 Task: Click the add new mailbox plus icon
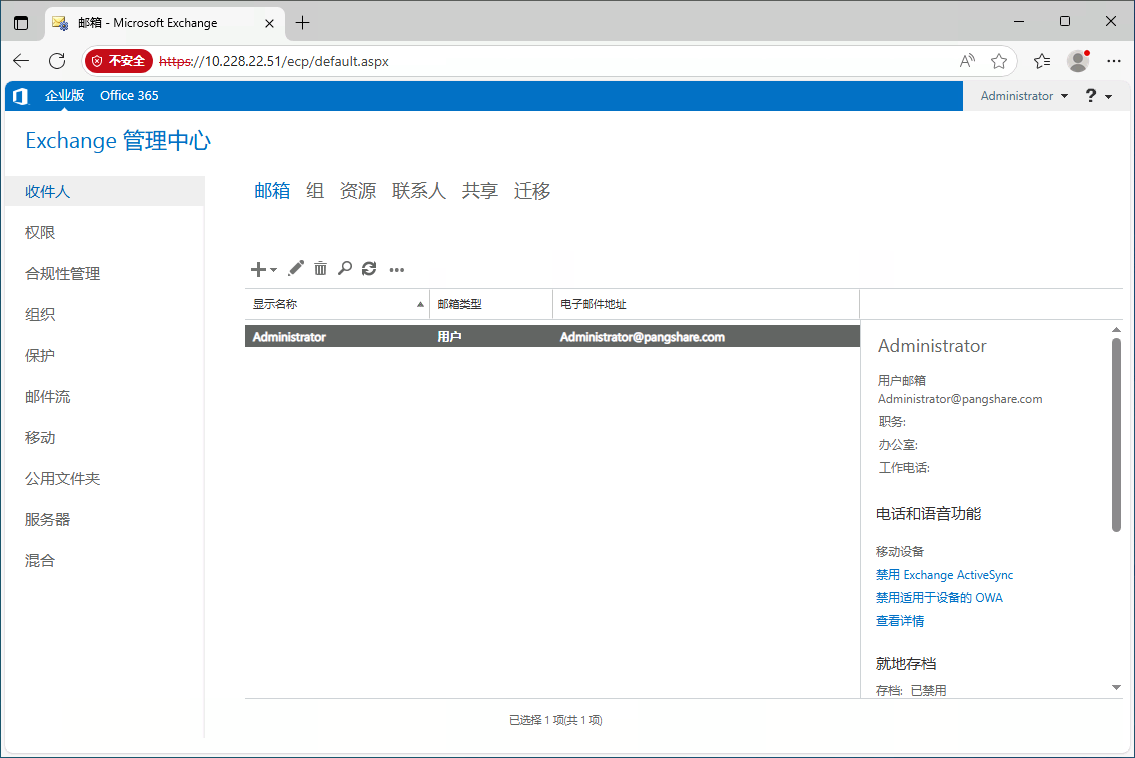pyautogui.click(x=259, y=269)
